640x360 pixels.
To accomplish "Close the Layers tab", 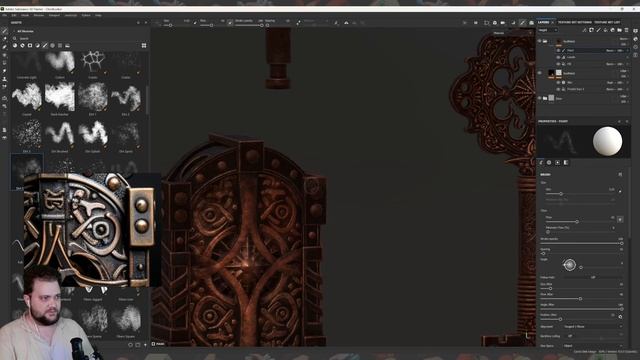I will 553,22.
